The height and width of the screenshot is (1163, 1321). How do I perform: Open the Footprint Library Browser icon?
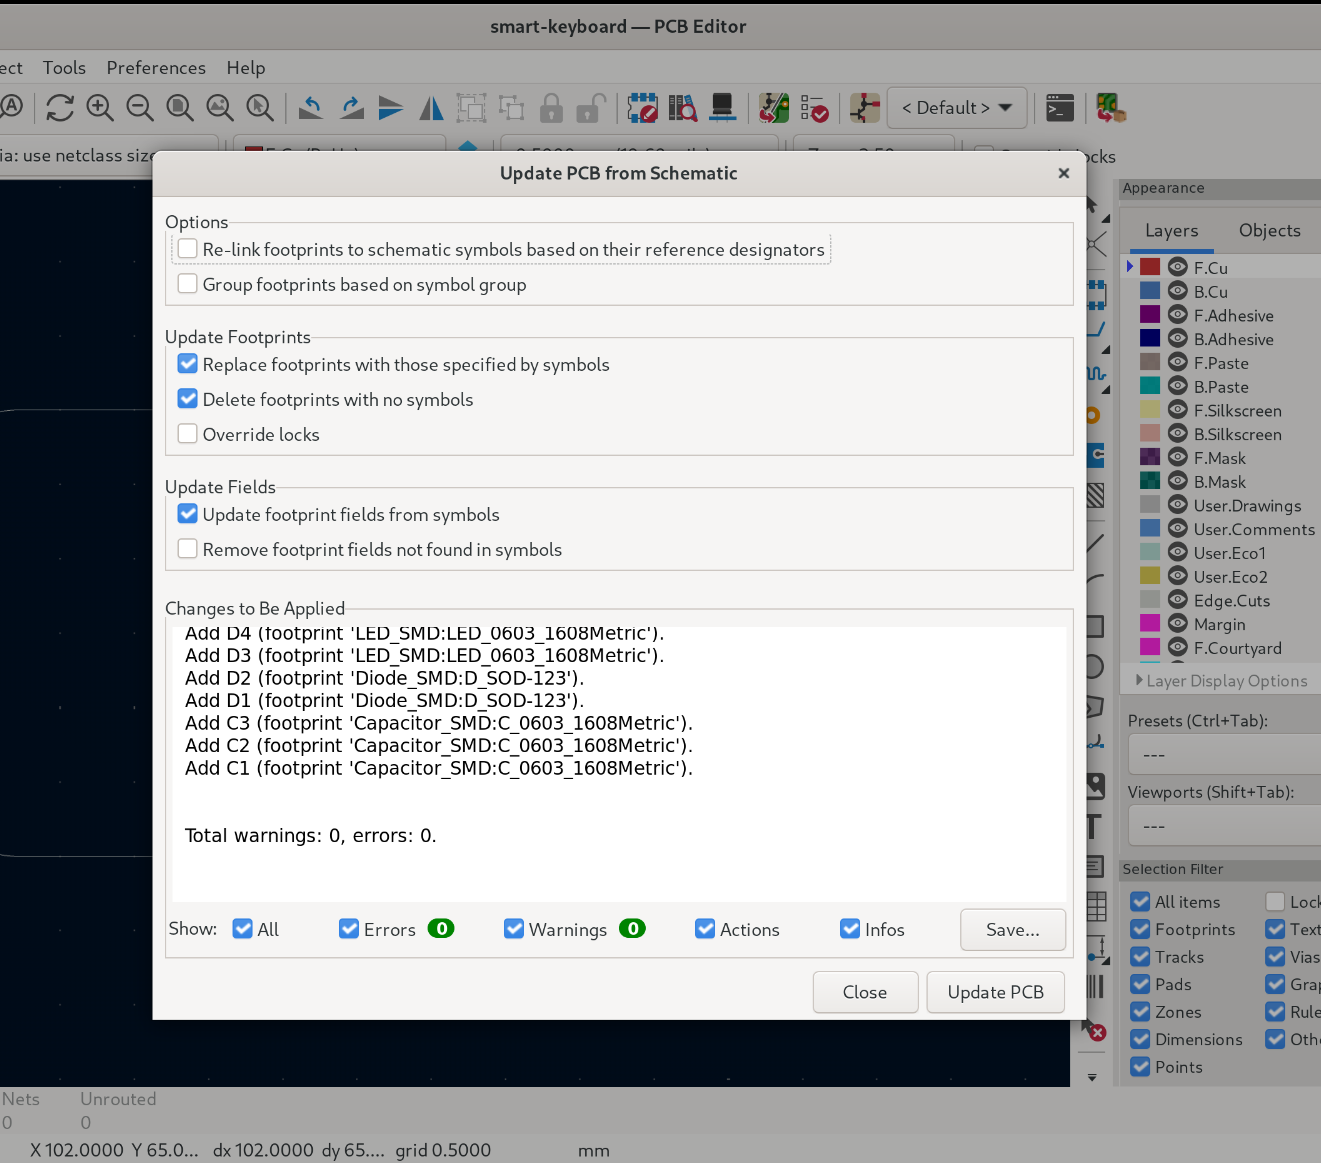coord(682,107)
